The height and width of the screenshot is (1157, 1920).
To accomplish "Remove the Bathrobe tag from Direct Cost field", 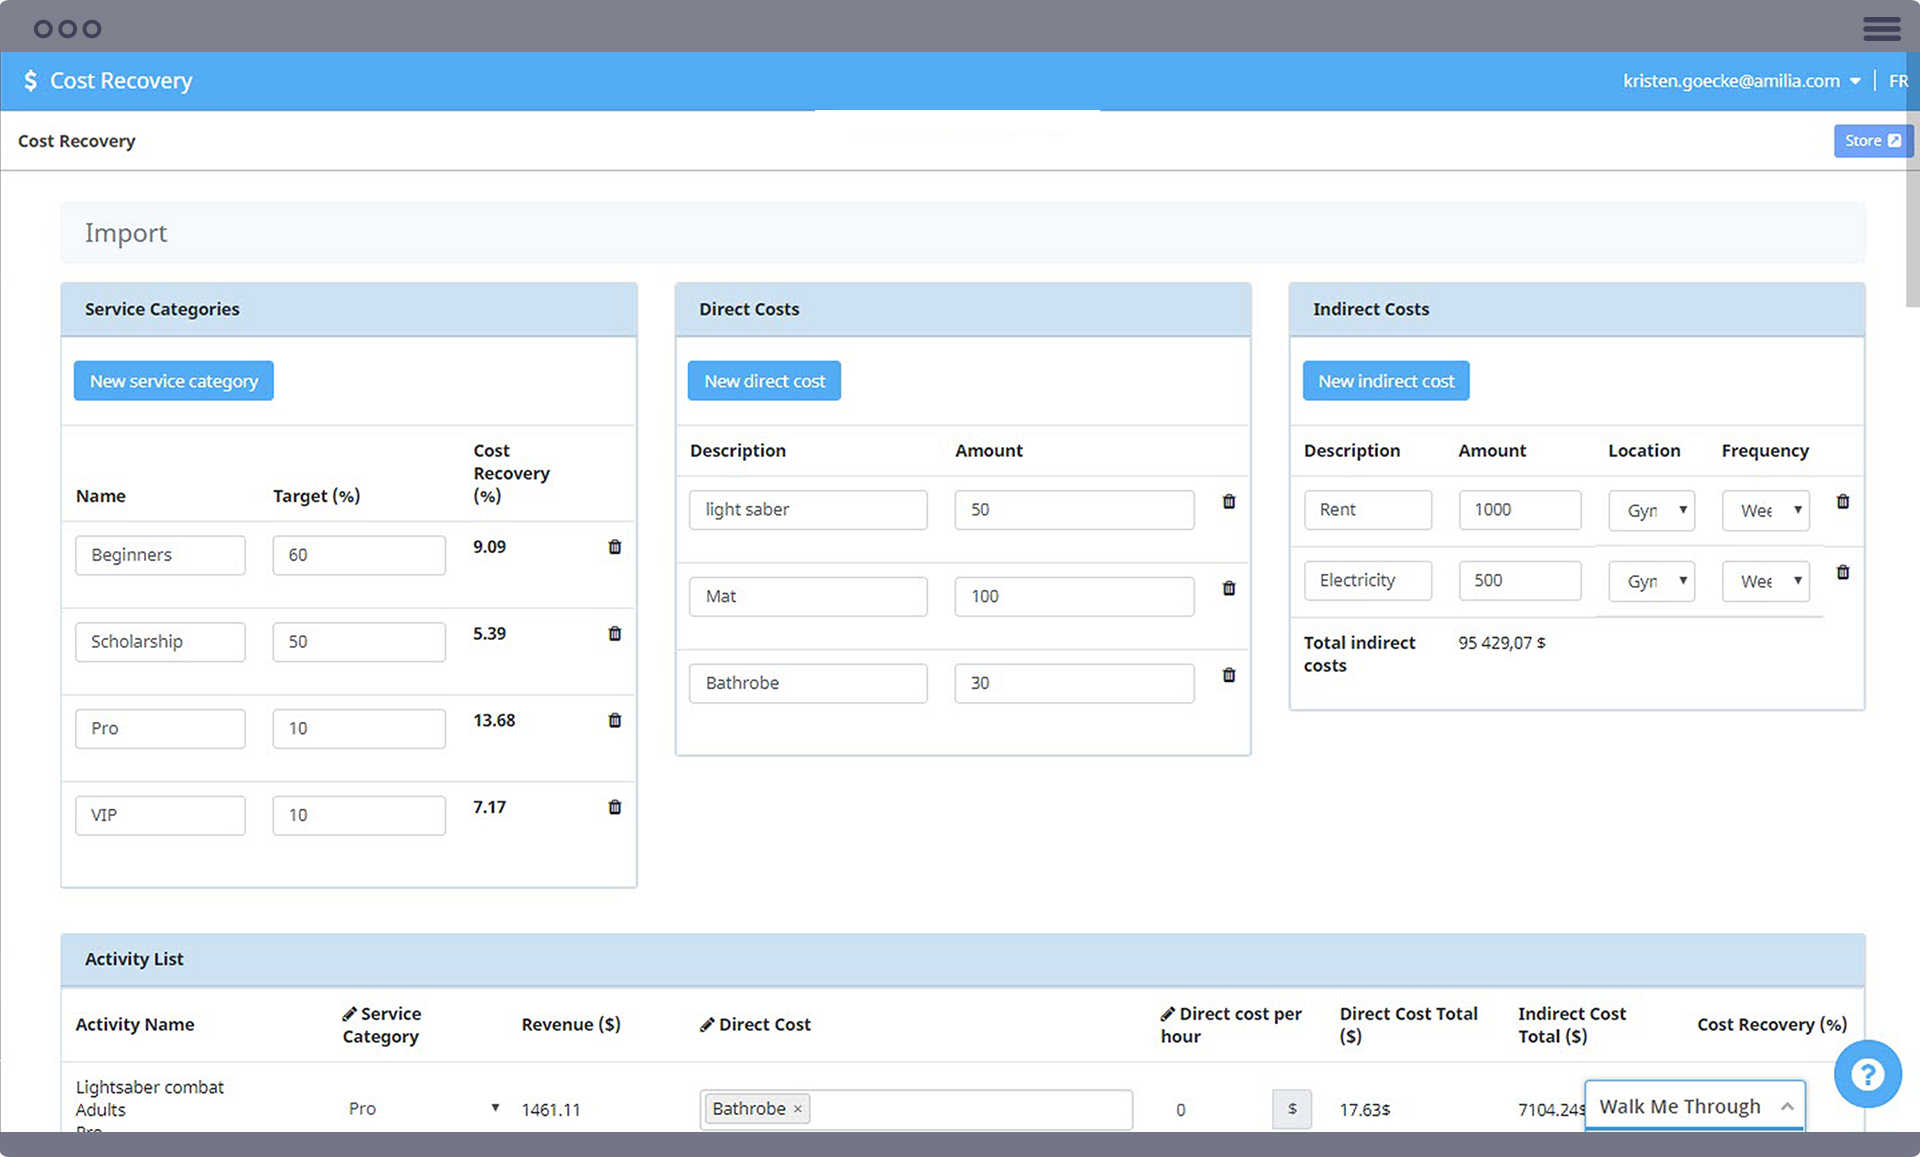I will [797, 1109].
